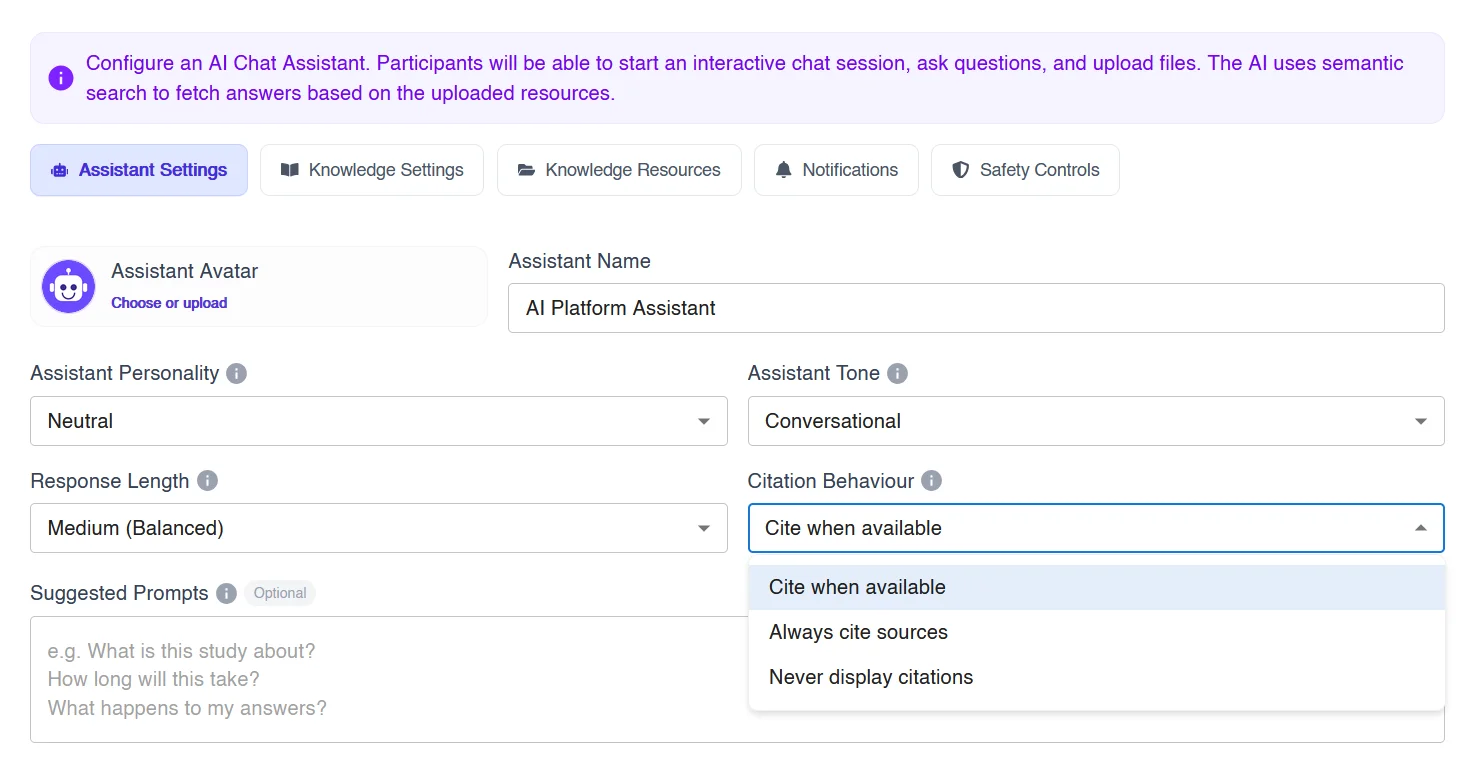Click the Assistant Avatar label
Screen dimensions: 1477x760
click(185, 271)
